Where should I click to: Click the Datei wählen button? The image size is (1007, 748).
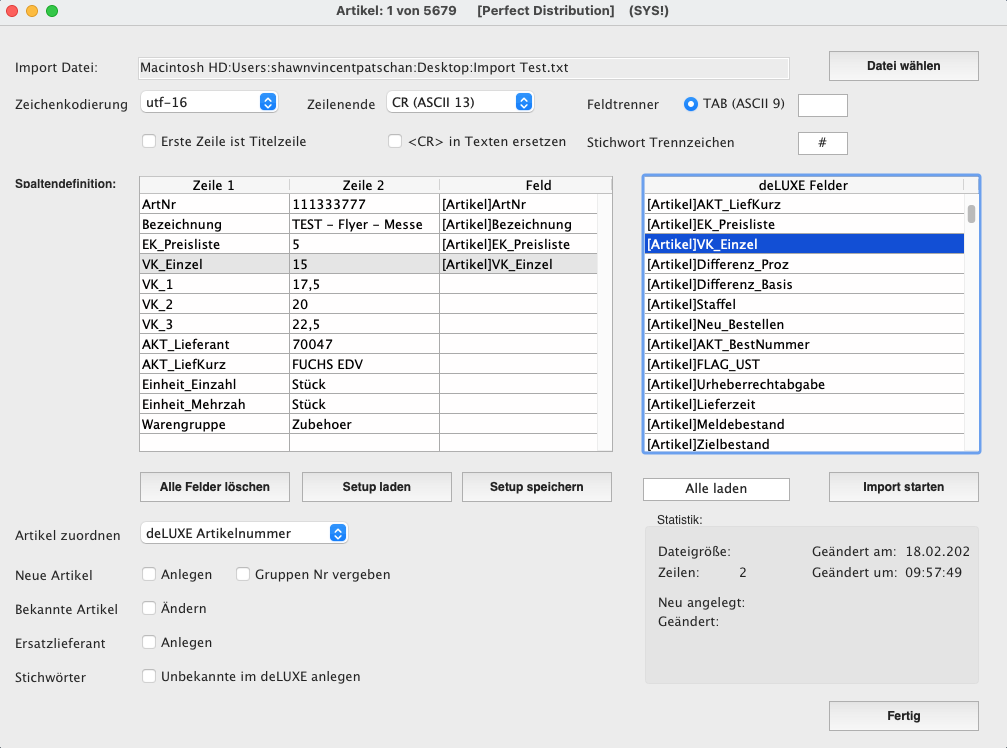click(902, 66)
